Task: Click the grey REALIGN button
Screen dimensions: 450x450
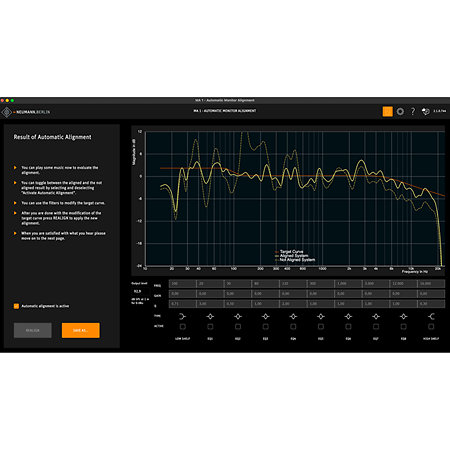Action: [x=33, y=330]
